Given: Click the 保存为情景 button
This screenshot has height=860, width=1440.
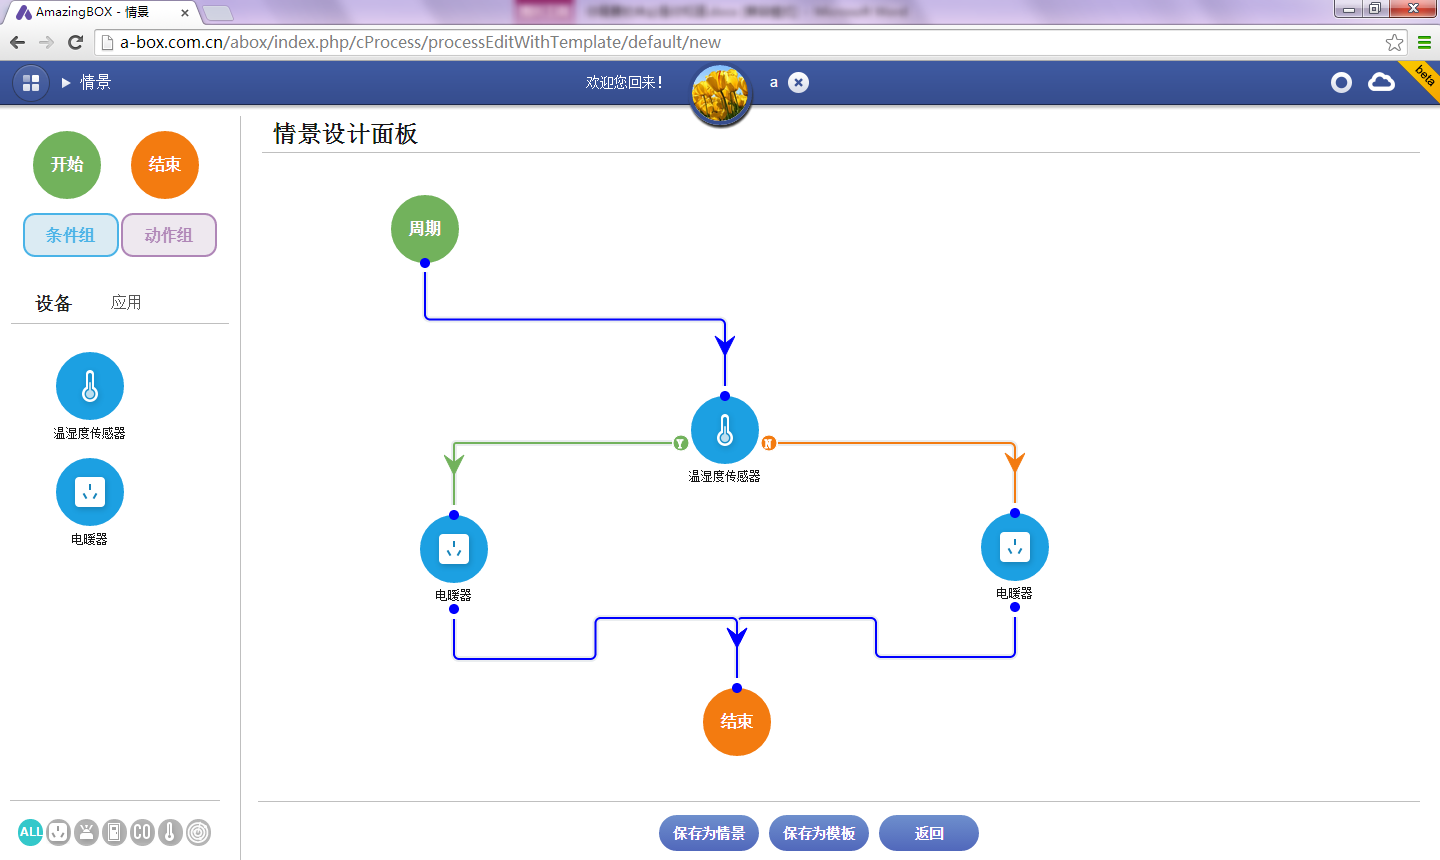Looking at the screenshot, I should tap(709, 833).
